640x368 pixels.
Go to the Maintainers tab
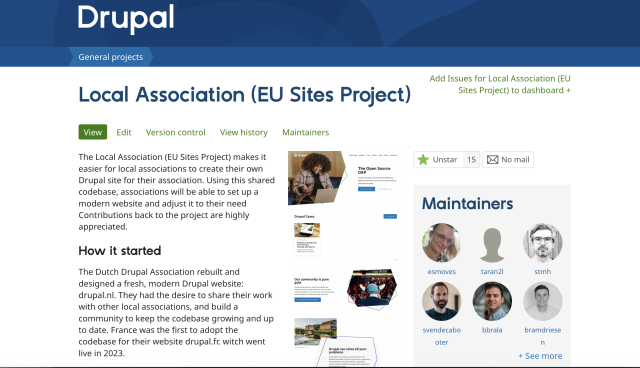point(306,132)
